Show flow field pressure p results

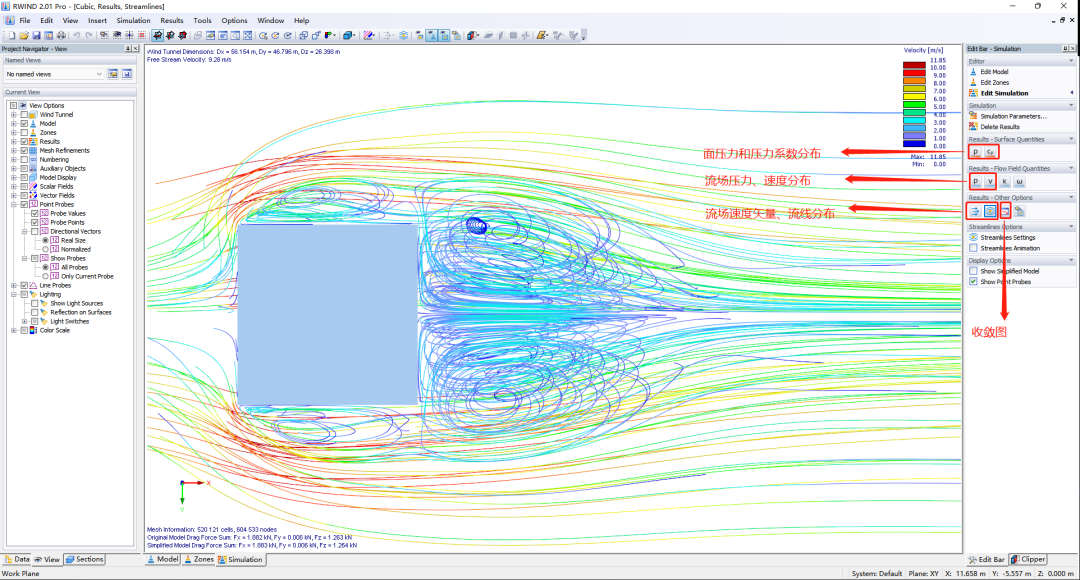[975, 182]
